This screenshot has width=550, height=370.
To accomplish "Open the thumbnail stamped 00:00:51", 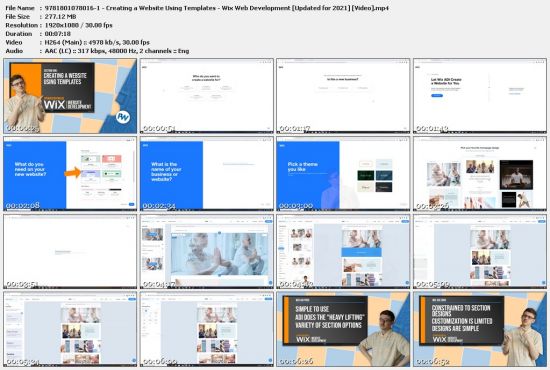I will point(207,96).
